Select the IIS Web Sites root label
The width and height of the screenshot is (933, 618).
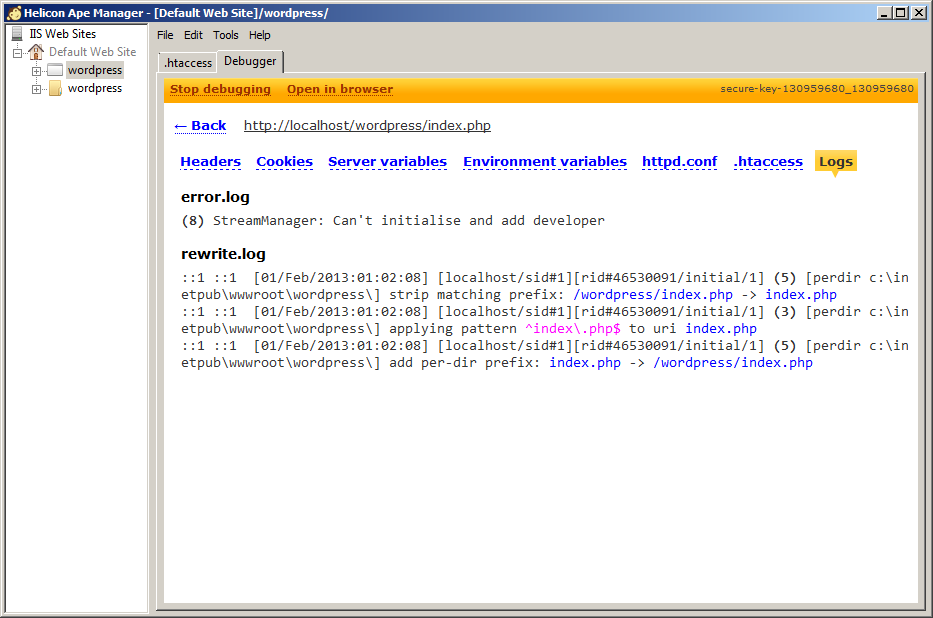63,34
